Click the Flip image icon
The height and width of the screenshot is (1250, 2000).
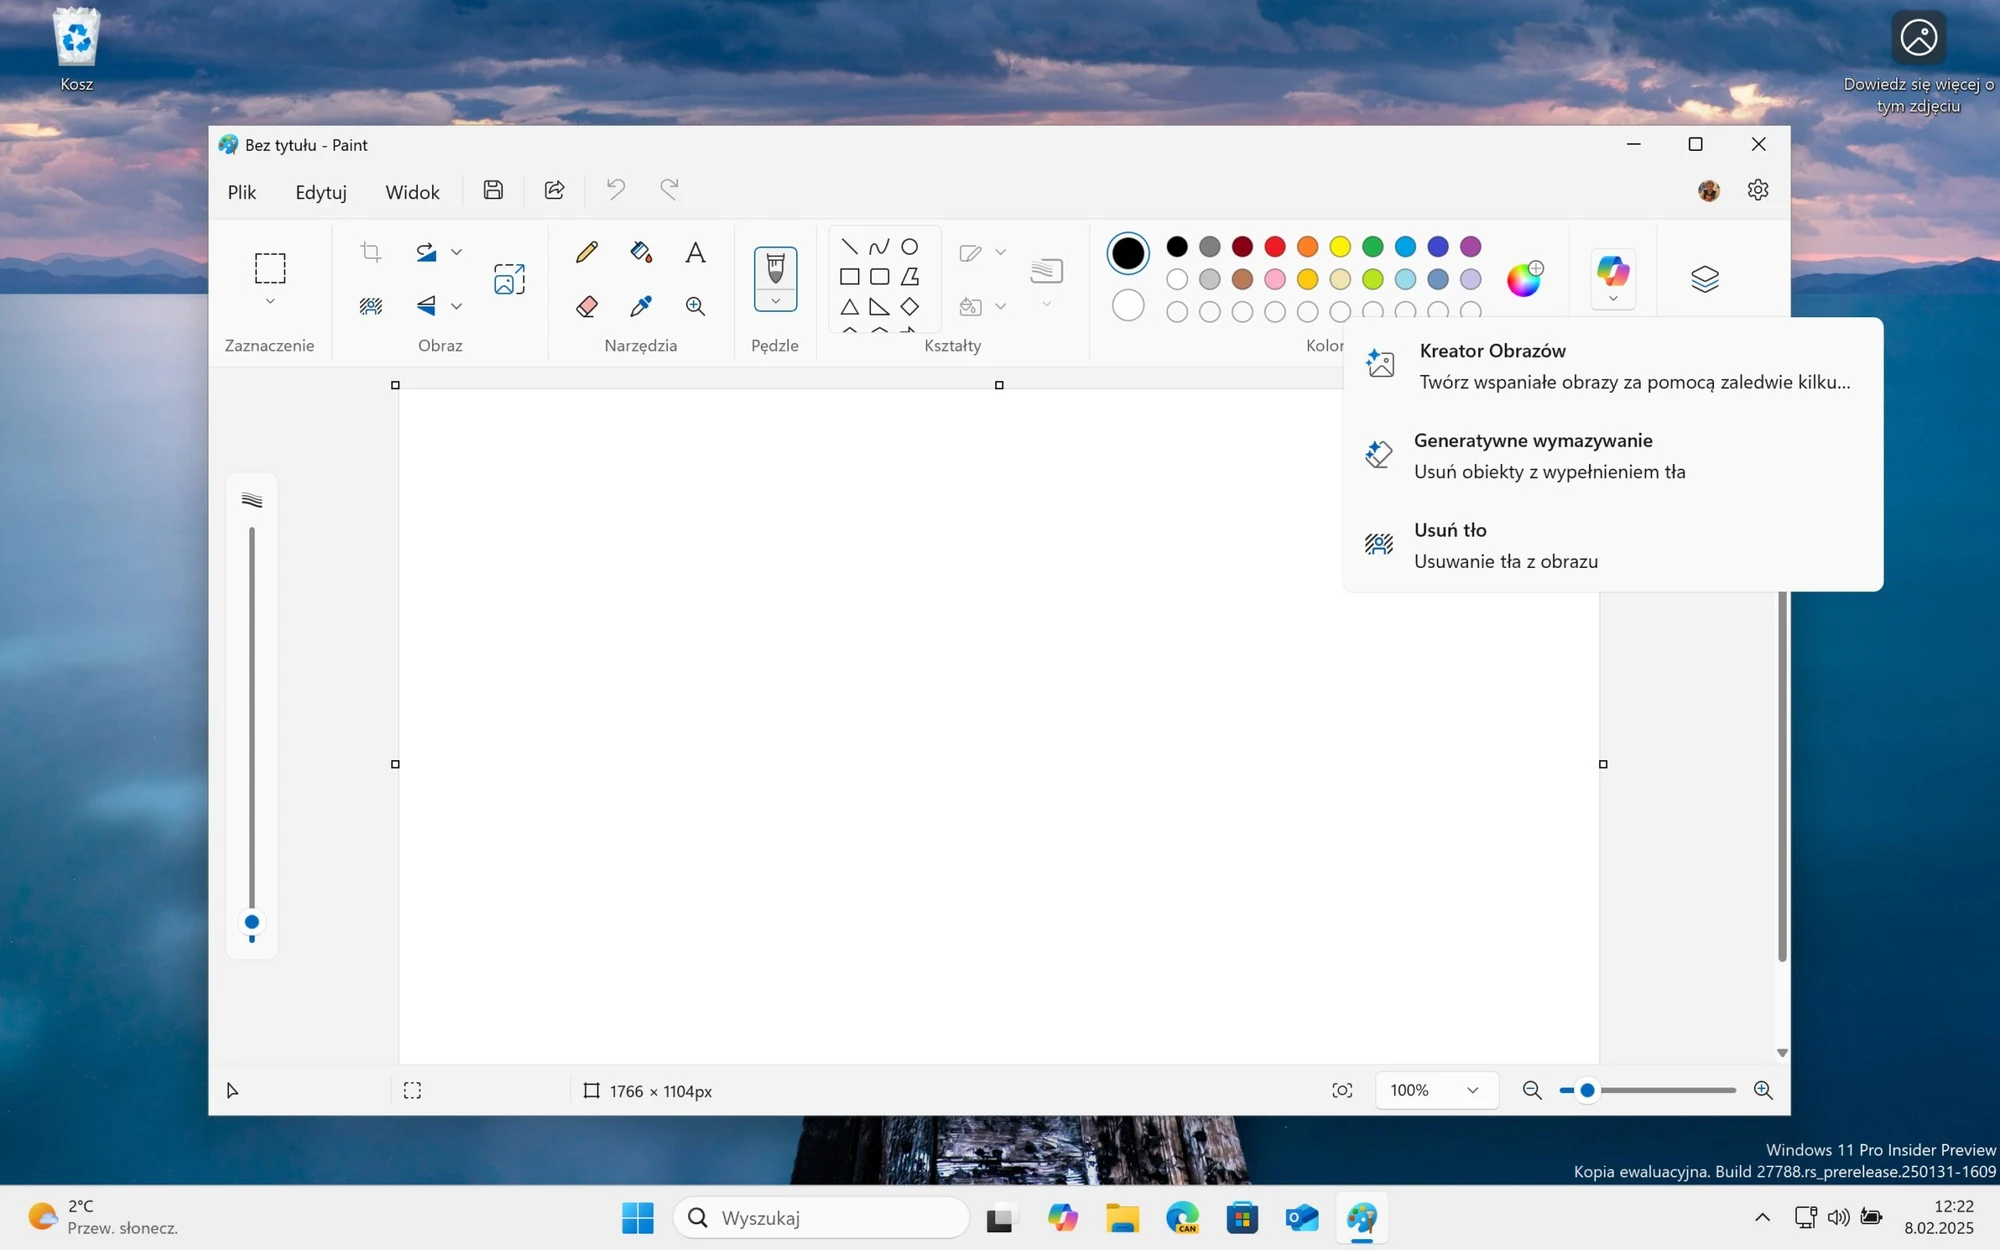tap(427, 306)
